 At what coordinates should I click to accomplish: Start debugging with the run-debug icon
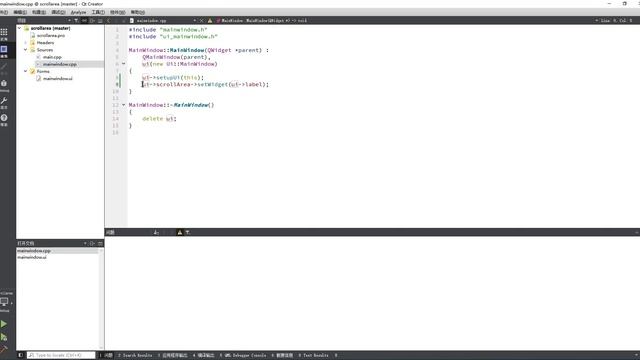pyautogui.click(x=4, y=337)
